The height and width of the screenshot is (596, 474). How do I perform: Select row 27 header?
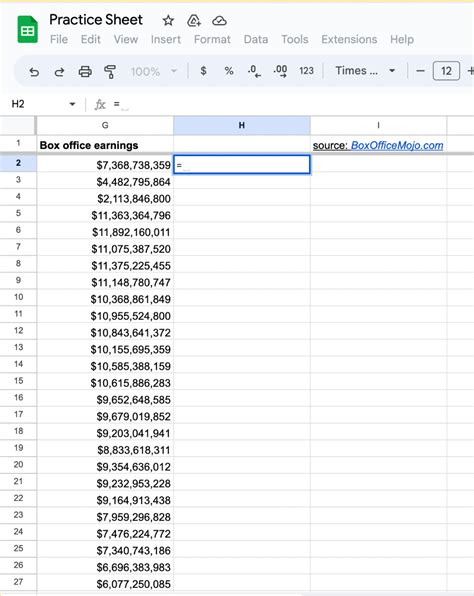click(x=18, y=582)
